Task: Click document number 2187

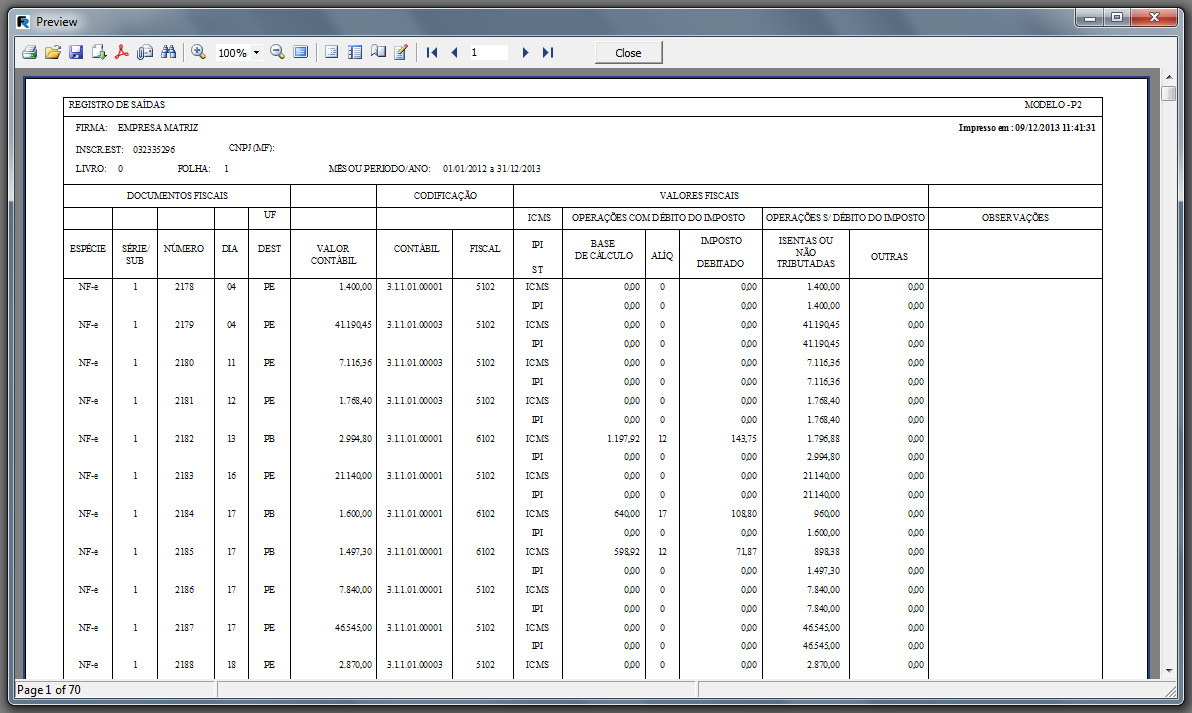Action: click(184, 628)
